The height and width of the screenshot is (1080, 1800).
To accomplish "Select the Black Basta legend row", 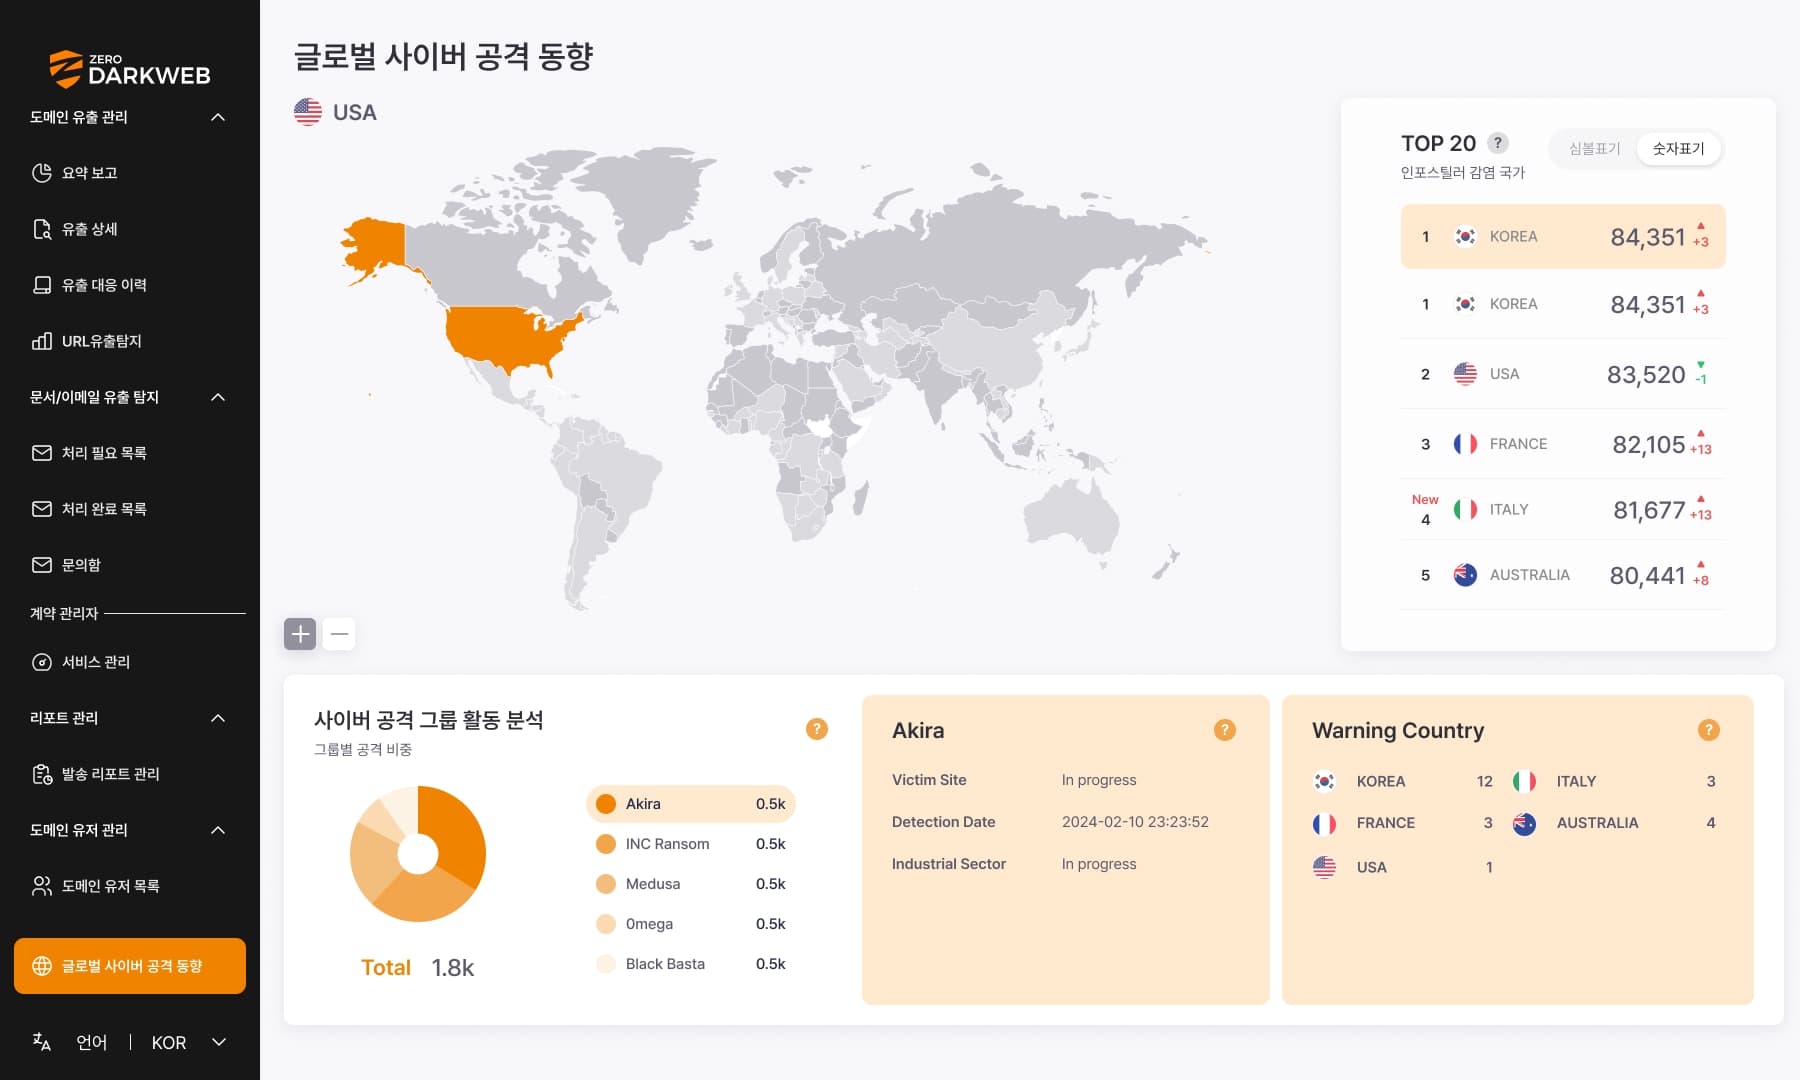I will pyautogui.click(x=691, y=964).
